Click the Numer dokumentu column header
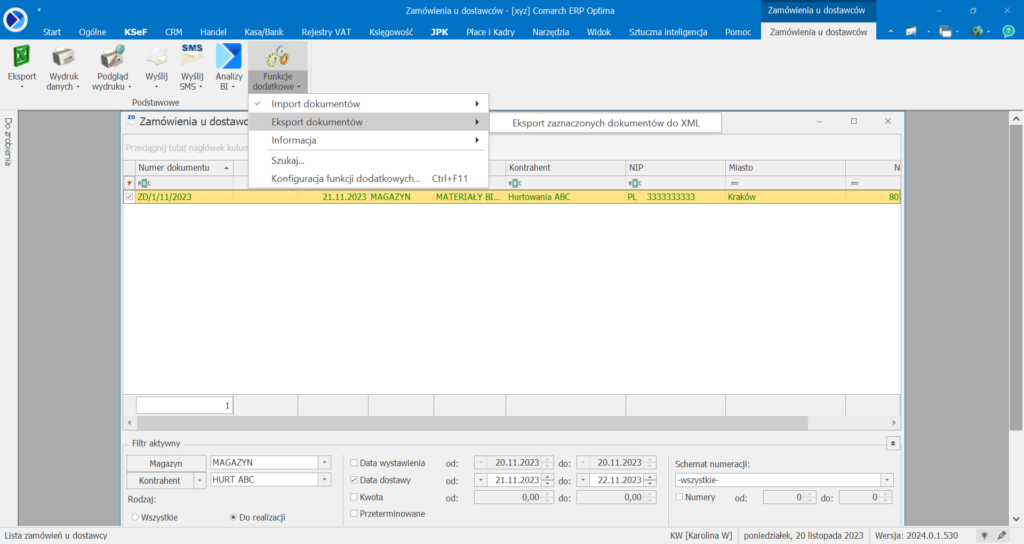The image size is (1024, 544). tap(175, 167)
